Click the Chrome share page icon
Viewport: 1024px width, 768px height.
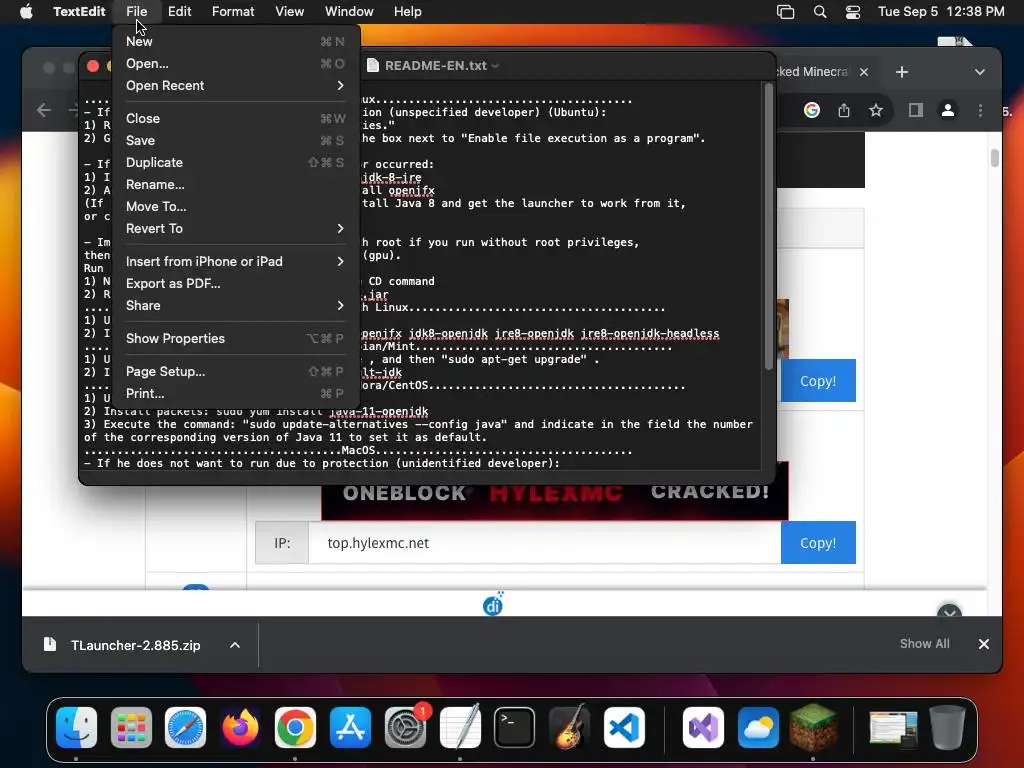pyautogui.click(x=844, y=110)
